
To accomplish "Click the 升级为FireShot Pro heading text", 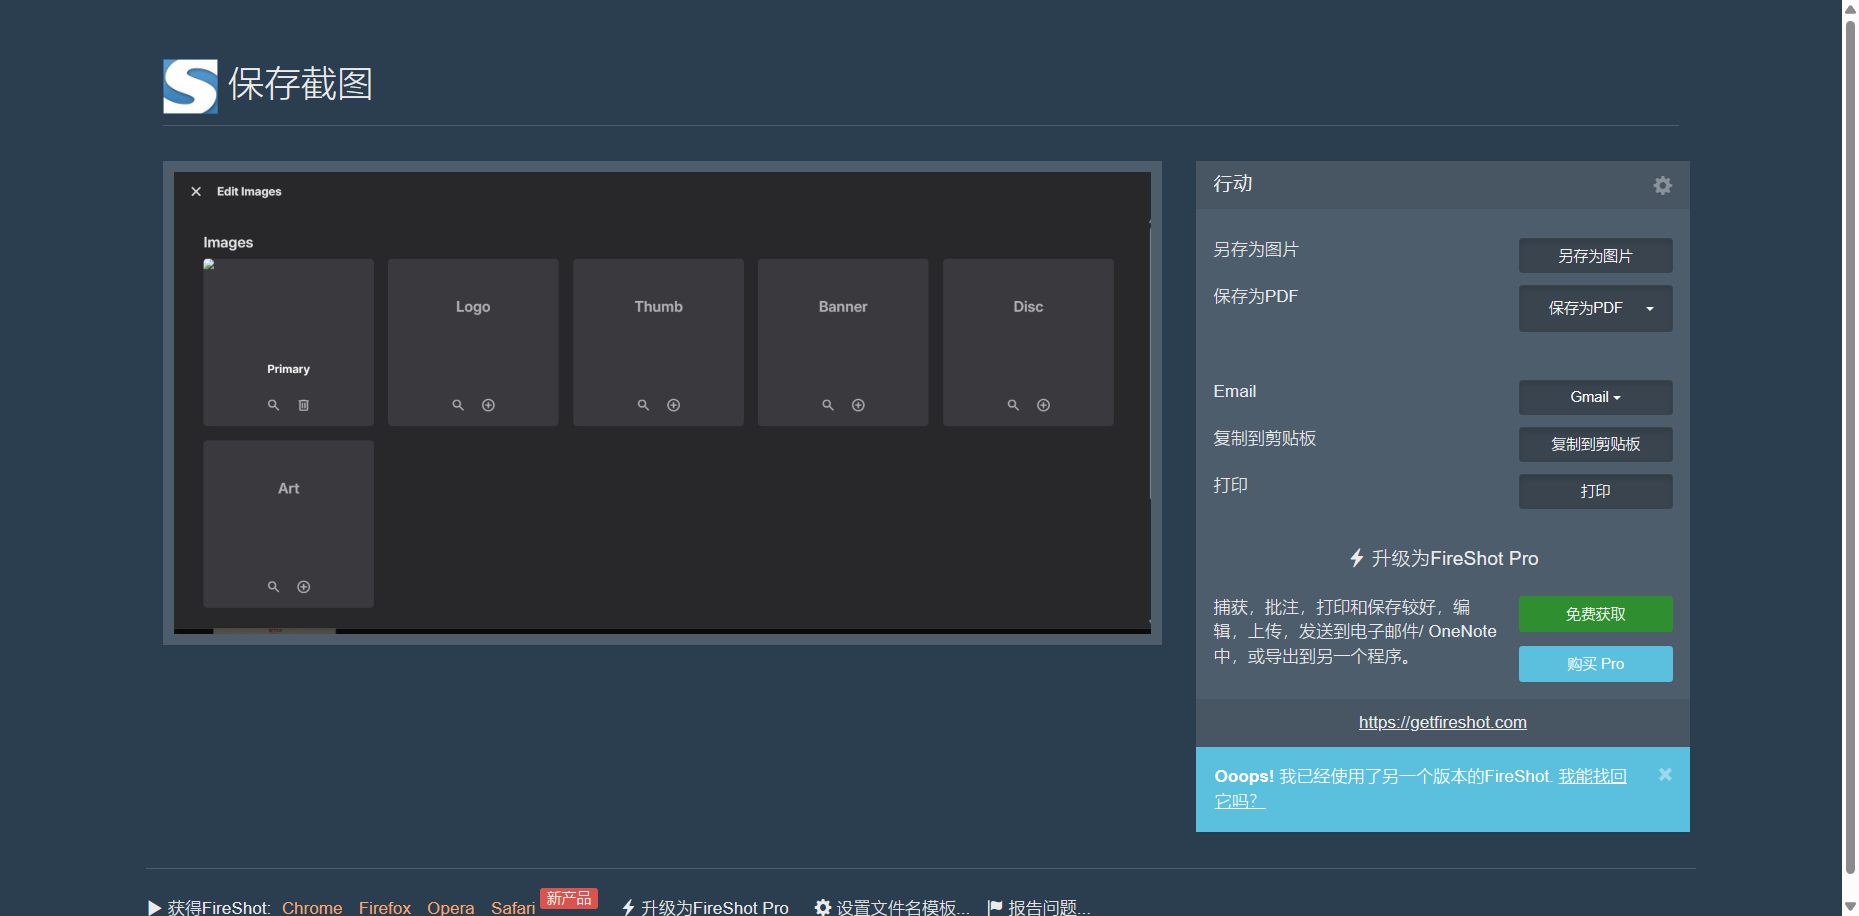I will click(1455, 558).
